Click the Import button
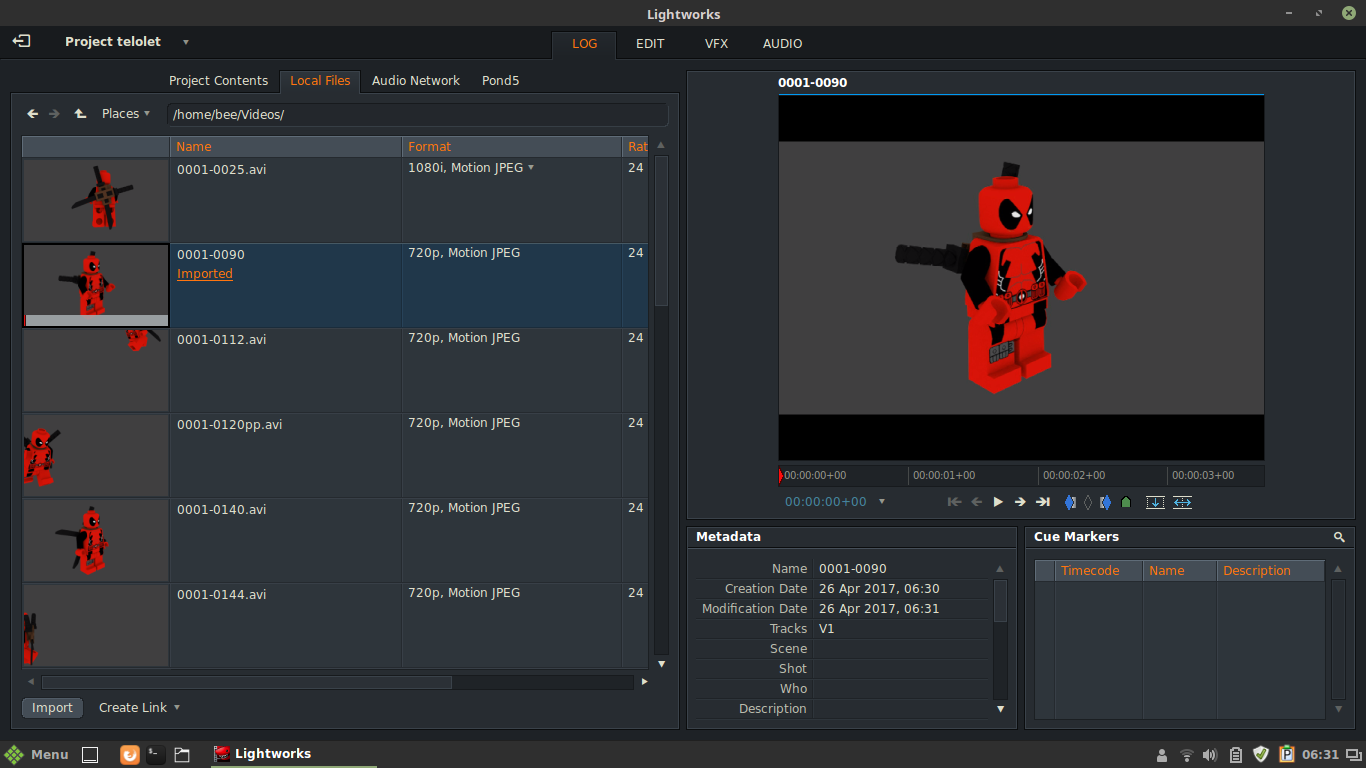 52,708
